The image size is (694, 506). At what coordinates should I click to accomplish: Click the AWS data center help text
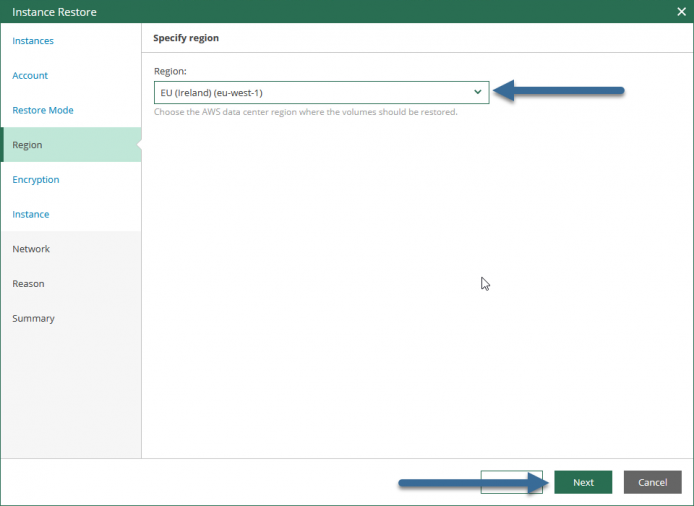tap(306, 112)
